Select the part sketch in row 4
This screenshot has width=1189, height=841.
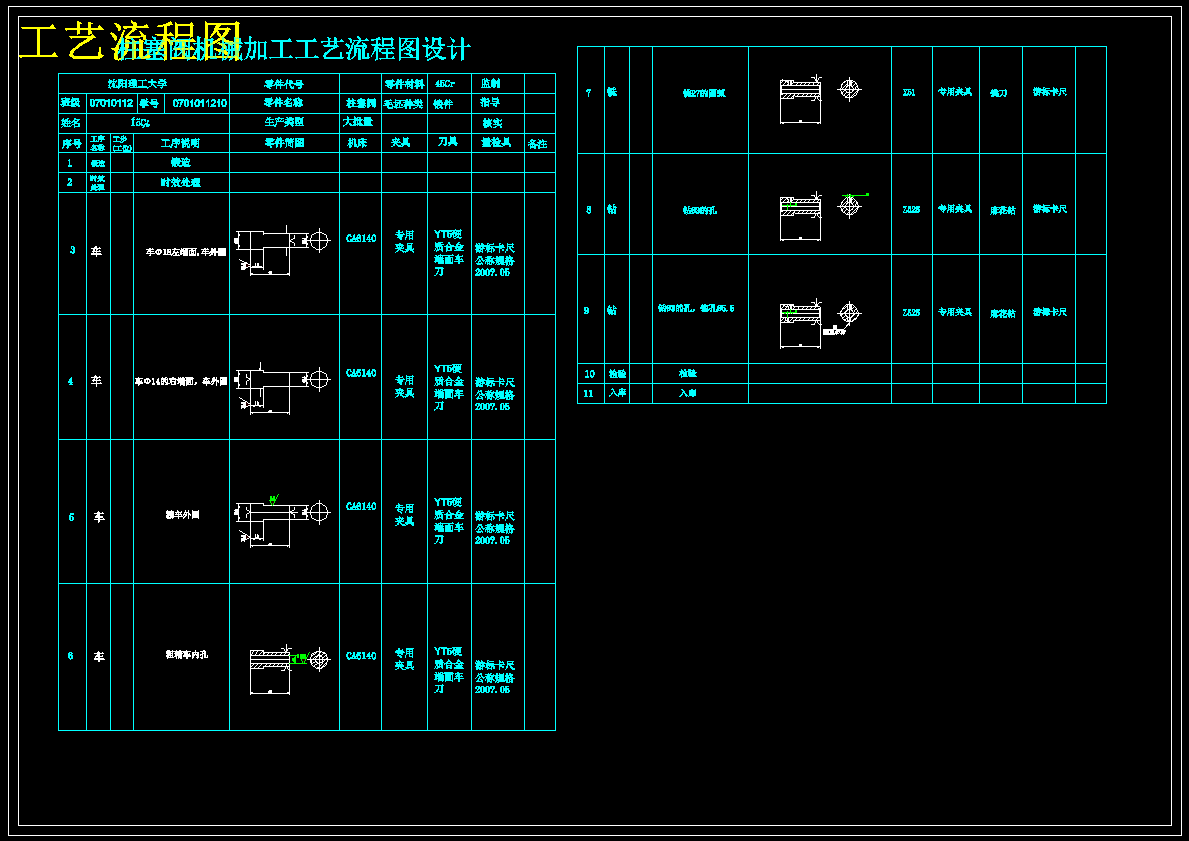coord(282,388)
